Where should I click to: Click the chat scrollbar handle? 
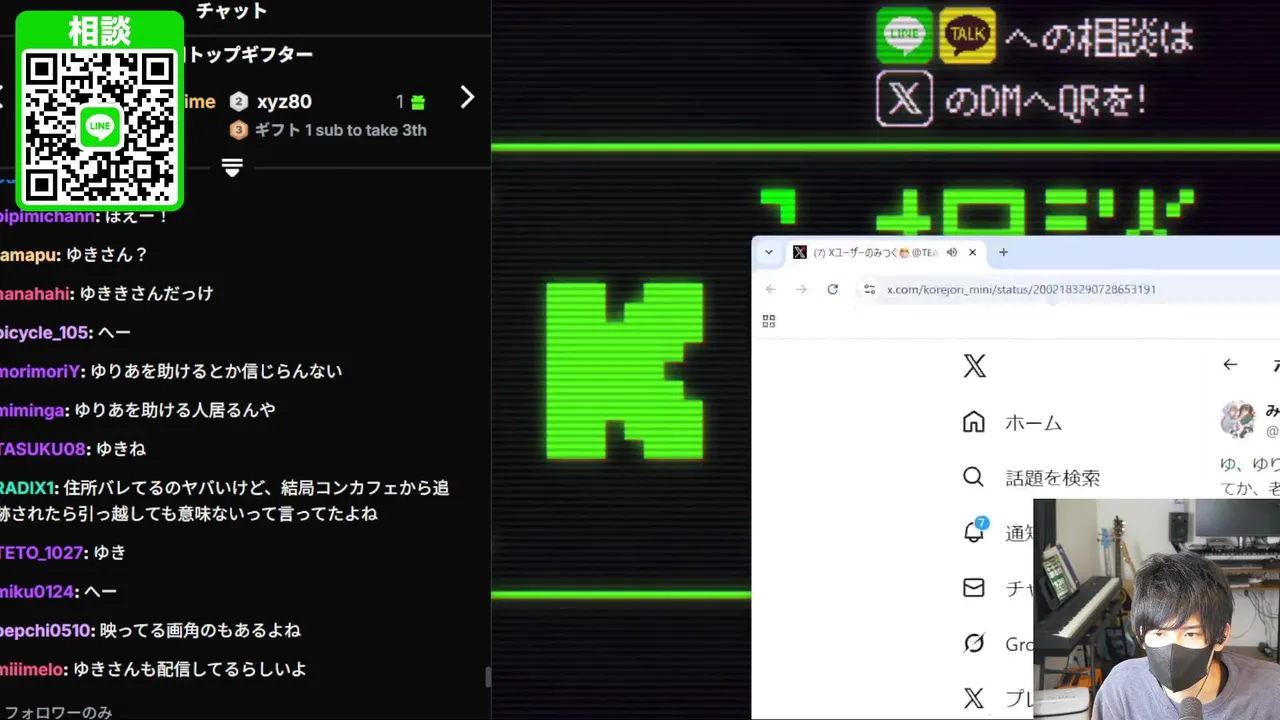point(488,677)
